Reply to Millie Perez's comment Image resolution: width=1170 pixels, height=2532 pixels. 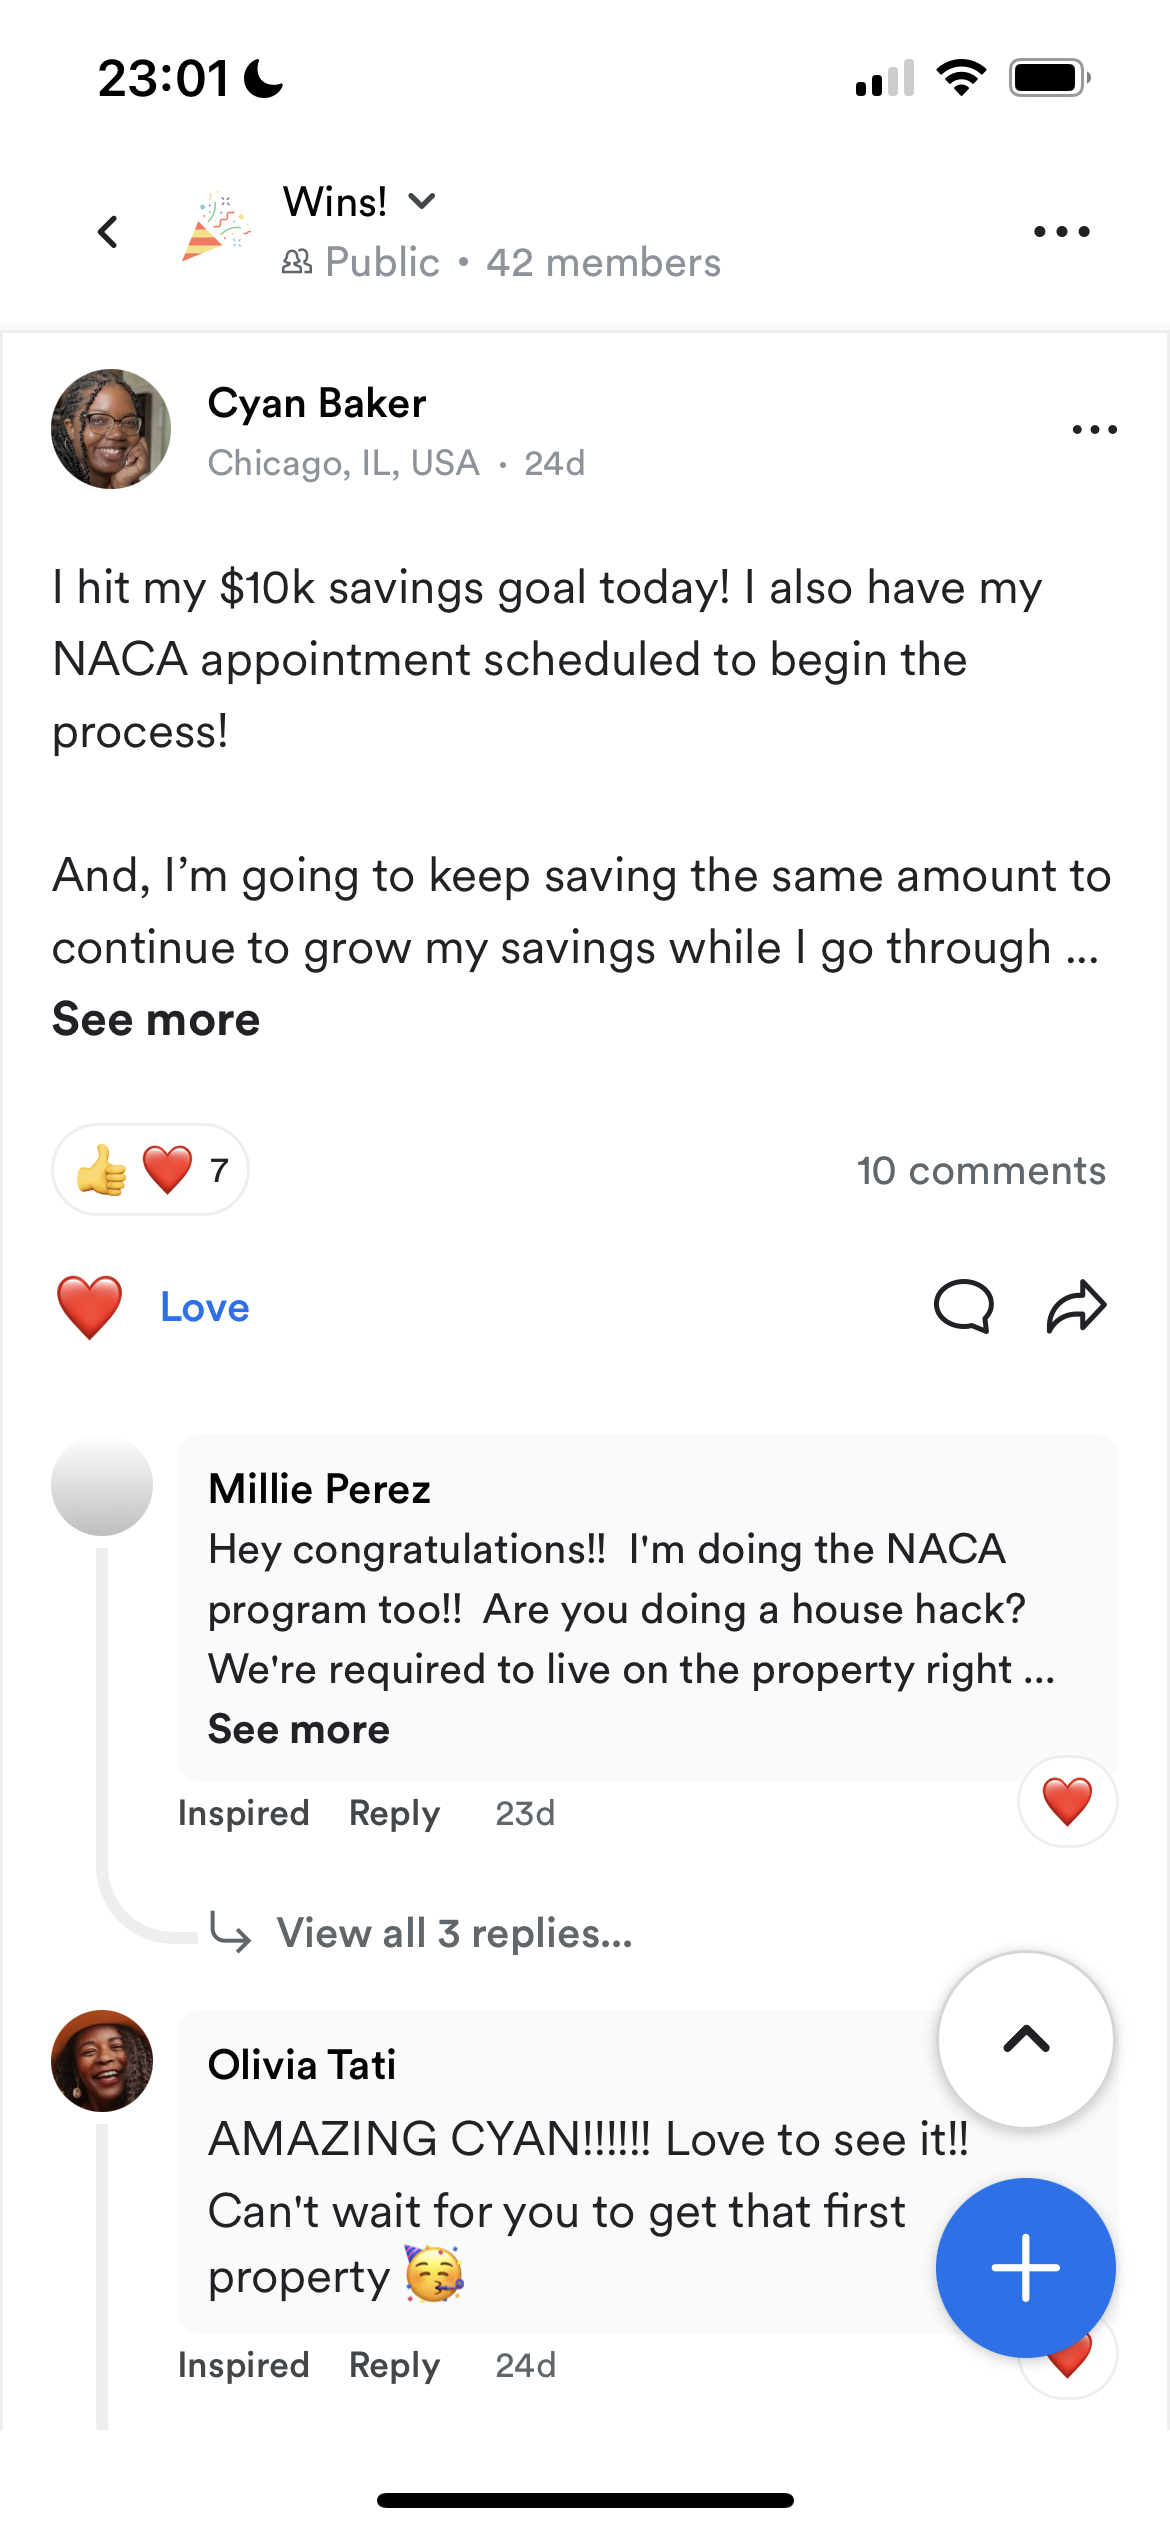pos(394,1814)
